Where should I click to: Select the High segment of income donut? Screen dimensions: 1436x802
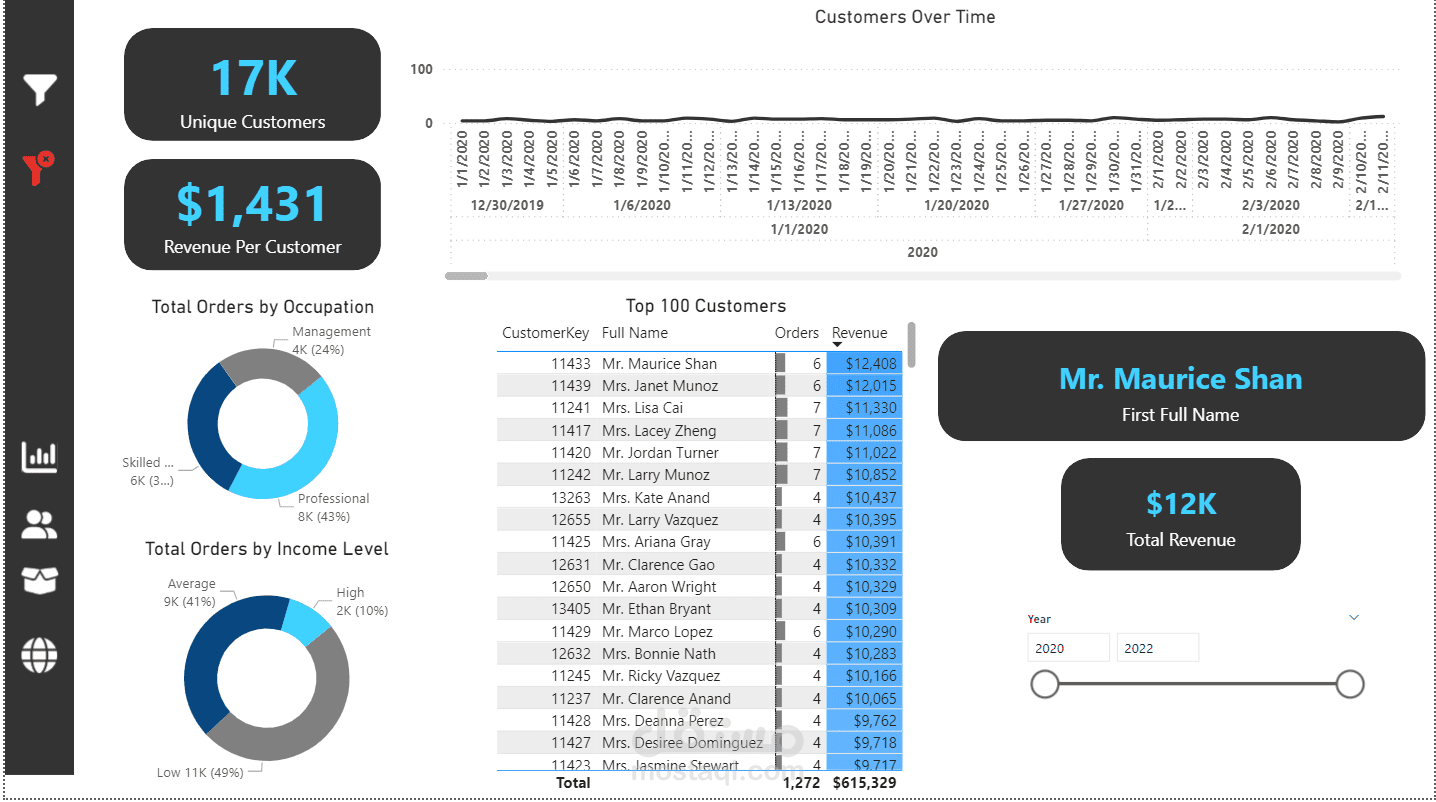pos(305,620)
